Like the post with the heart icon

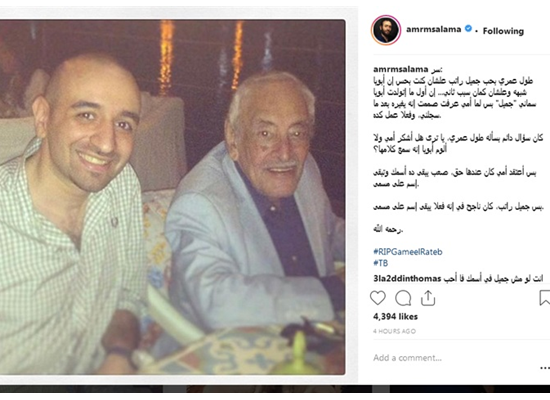click(378, 298)
